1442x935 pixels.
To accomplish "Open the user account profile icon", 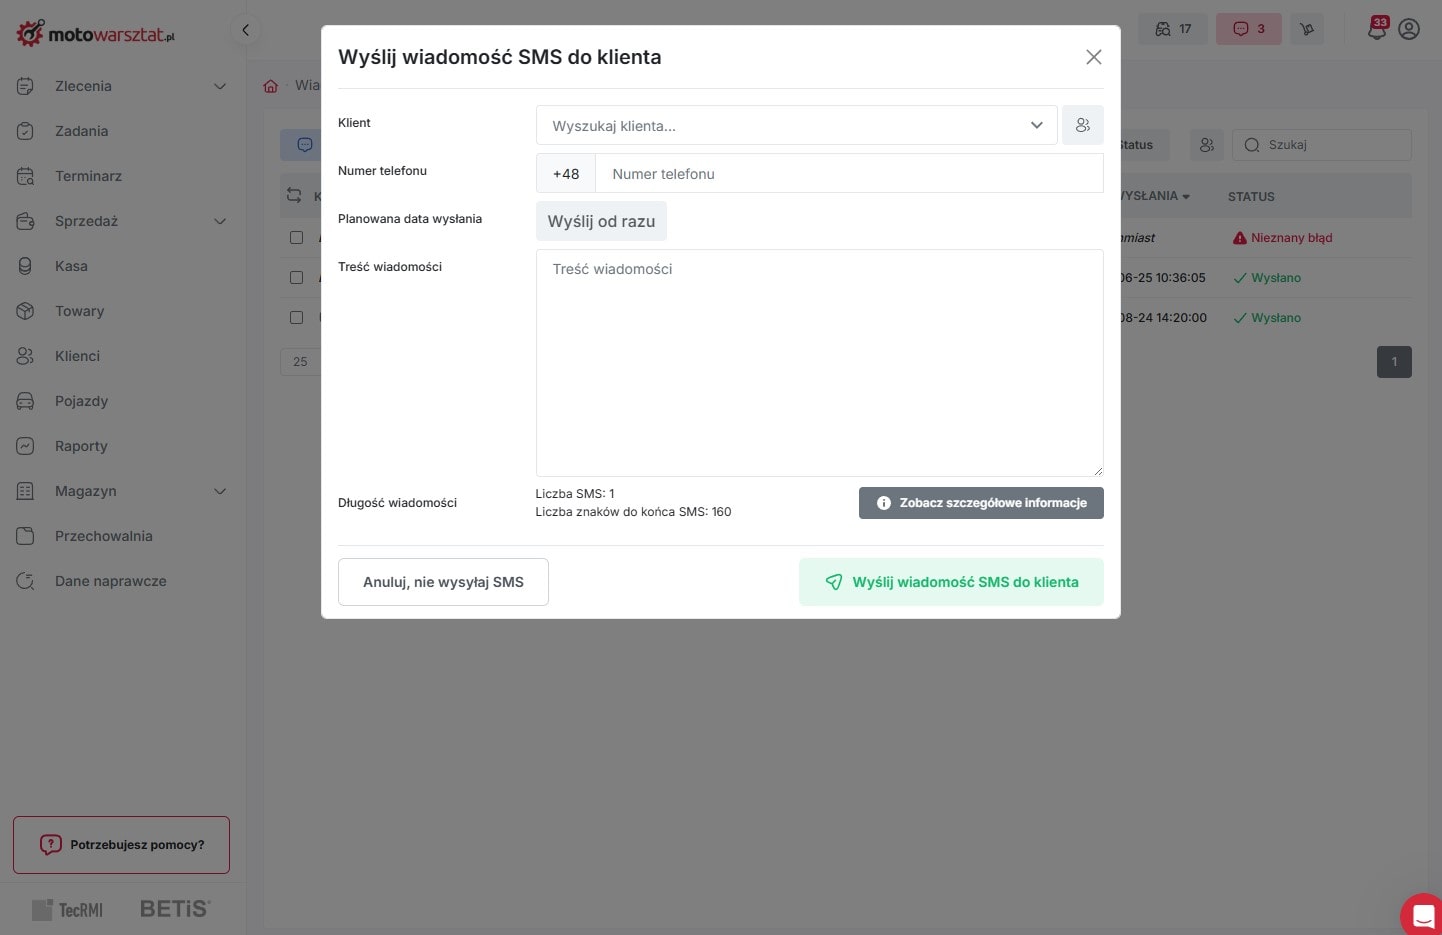I will 1409,29.
